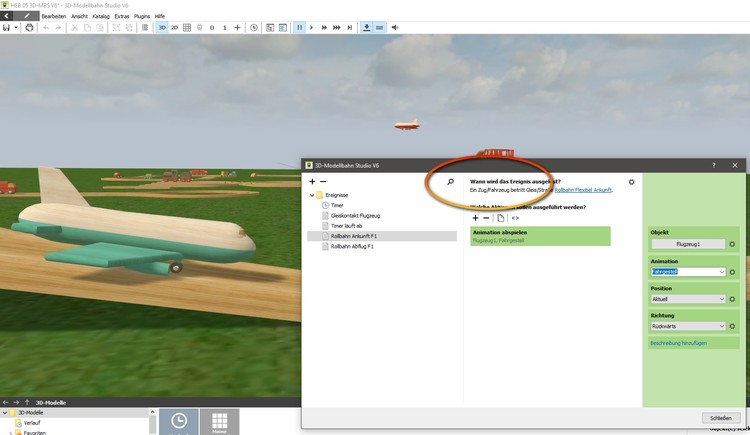Select the Timer event
This screenshot has width=750, height=435.
pyautogui.click(x=337, y=205)
